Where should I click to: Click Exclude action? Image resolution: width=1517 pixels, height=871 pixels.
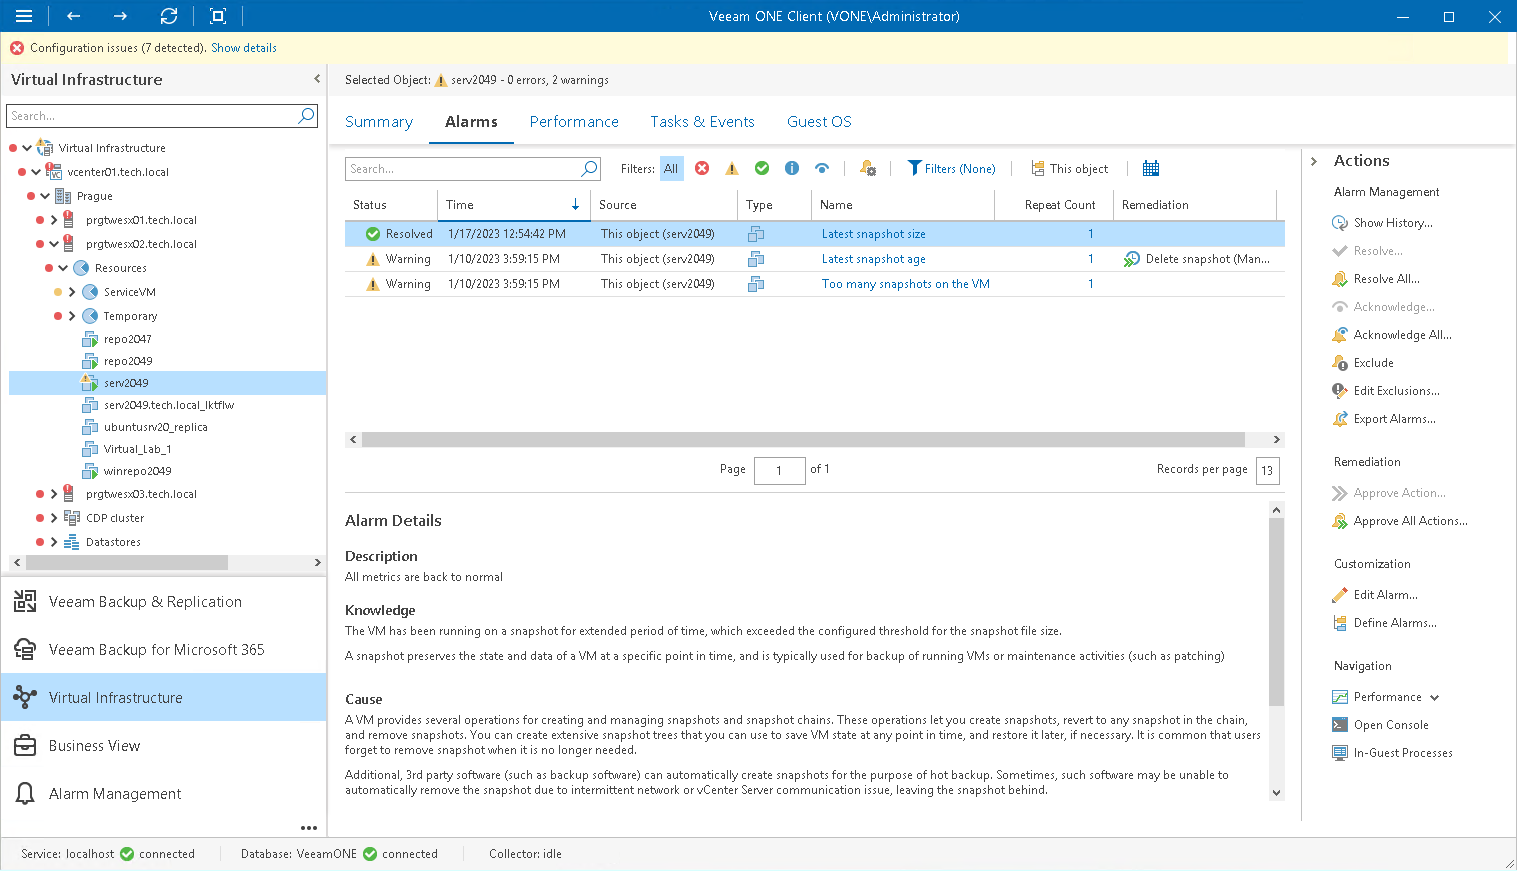pyautogui.click(x=1363, y=363)
